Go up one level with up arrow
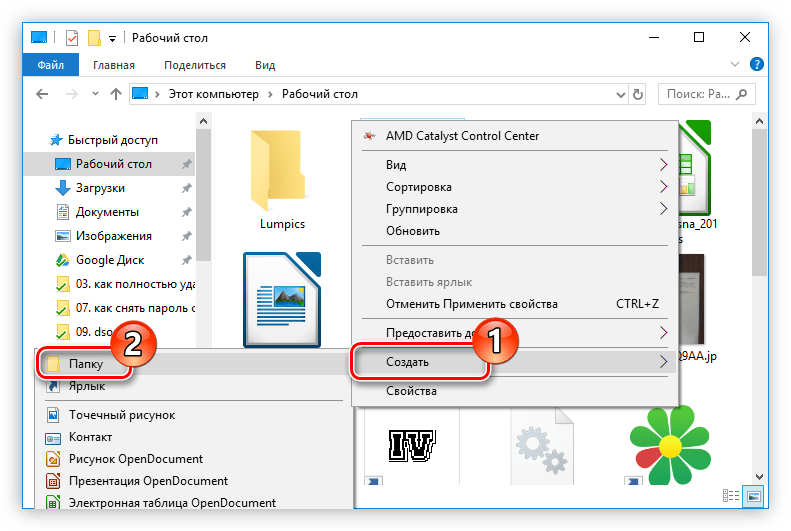This screenshot has width=791, height=531. [x=116, y=94]
